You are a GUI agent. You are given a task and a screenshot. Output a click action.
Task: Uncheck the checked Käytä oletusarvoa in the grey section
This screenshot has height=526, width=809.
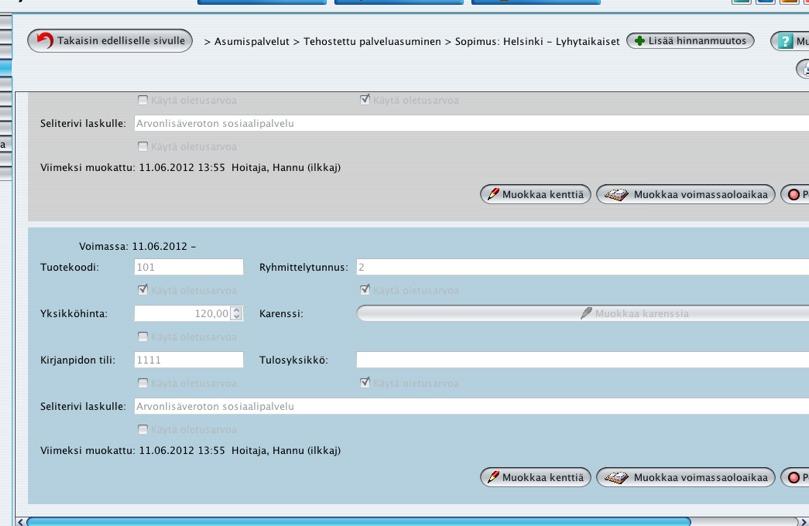coord(365,99)
